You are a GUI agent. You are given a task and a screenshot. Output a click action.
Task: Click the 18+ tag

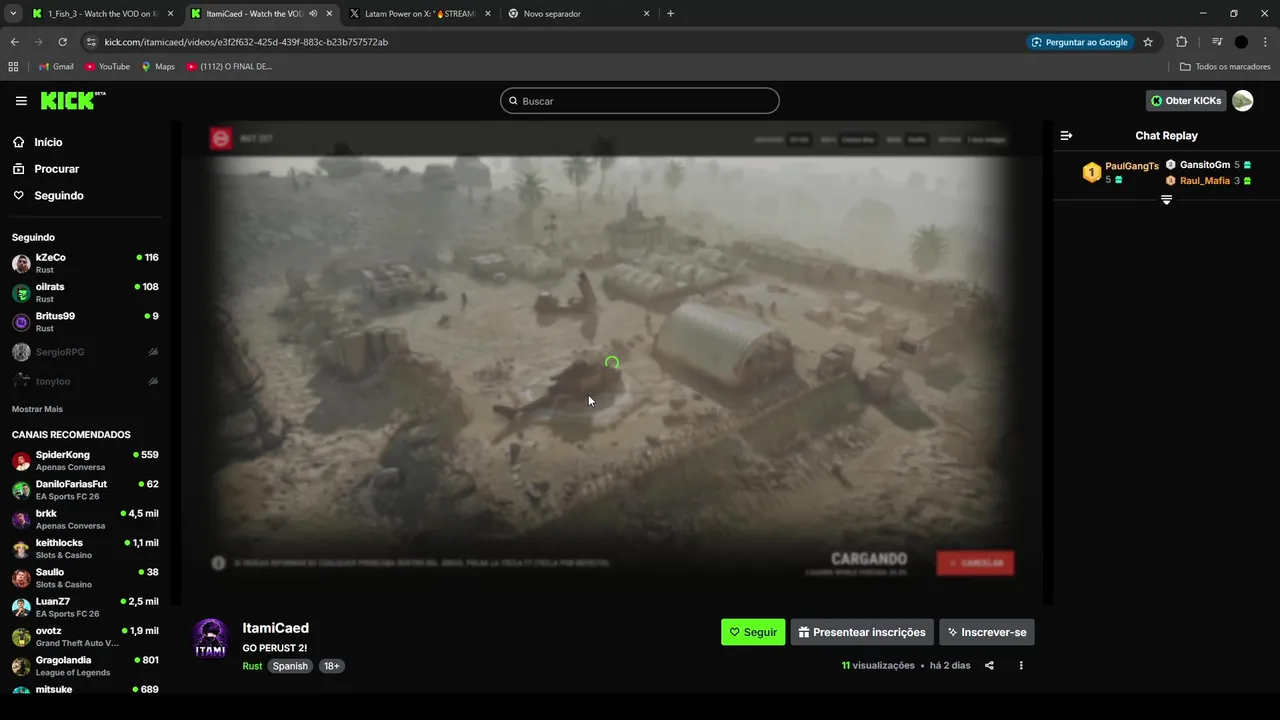click(x=332, y=666)
